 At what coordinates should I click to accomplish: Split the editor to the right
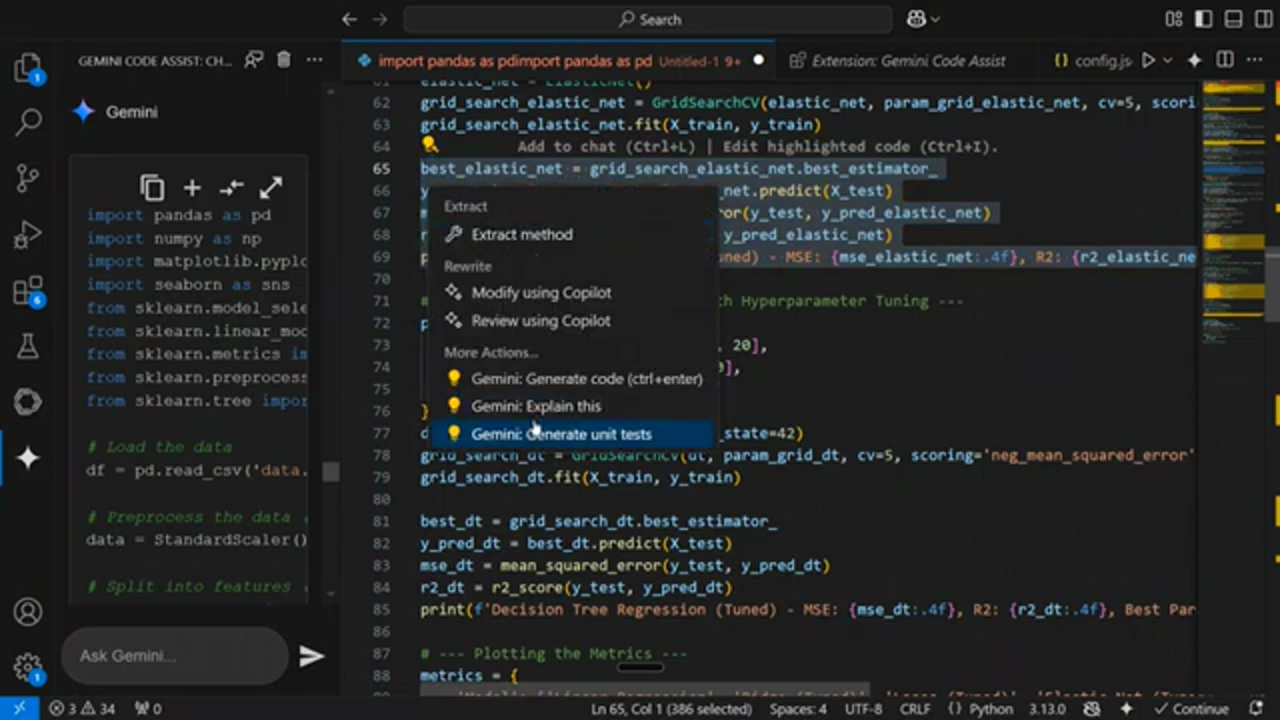point(1224,61)
